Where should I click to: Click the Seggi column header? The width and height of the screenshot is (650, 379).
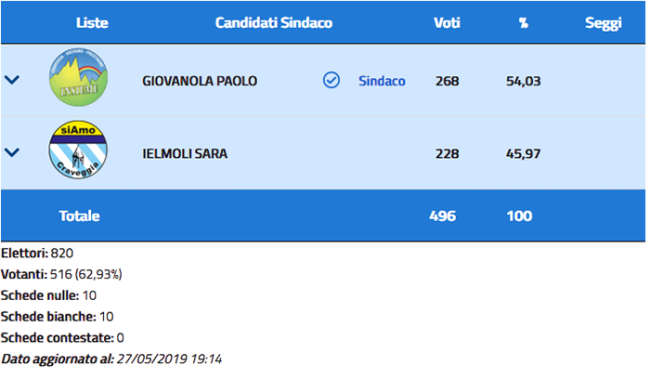[x=603, y=24]
